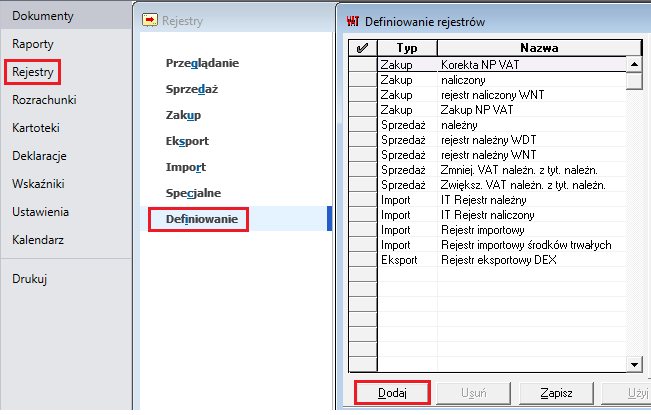Viewport: 651px width, 415px height.
Task: Choose Sprzedaż in Rejestry submenu
Action: [191, 89]
